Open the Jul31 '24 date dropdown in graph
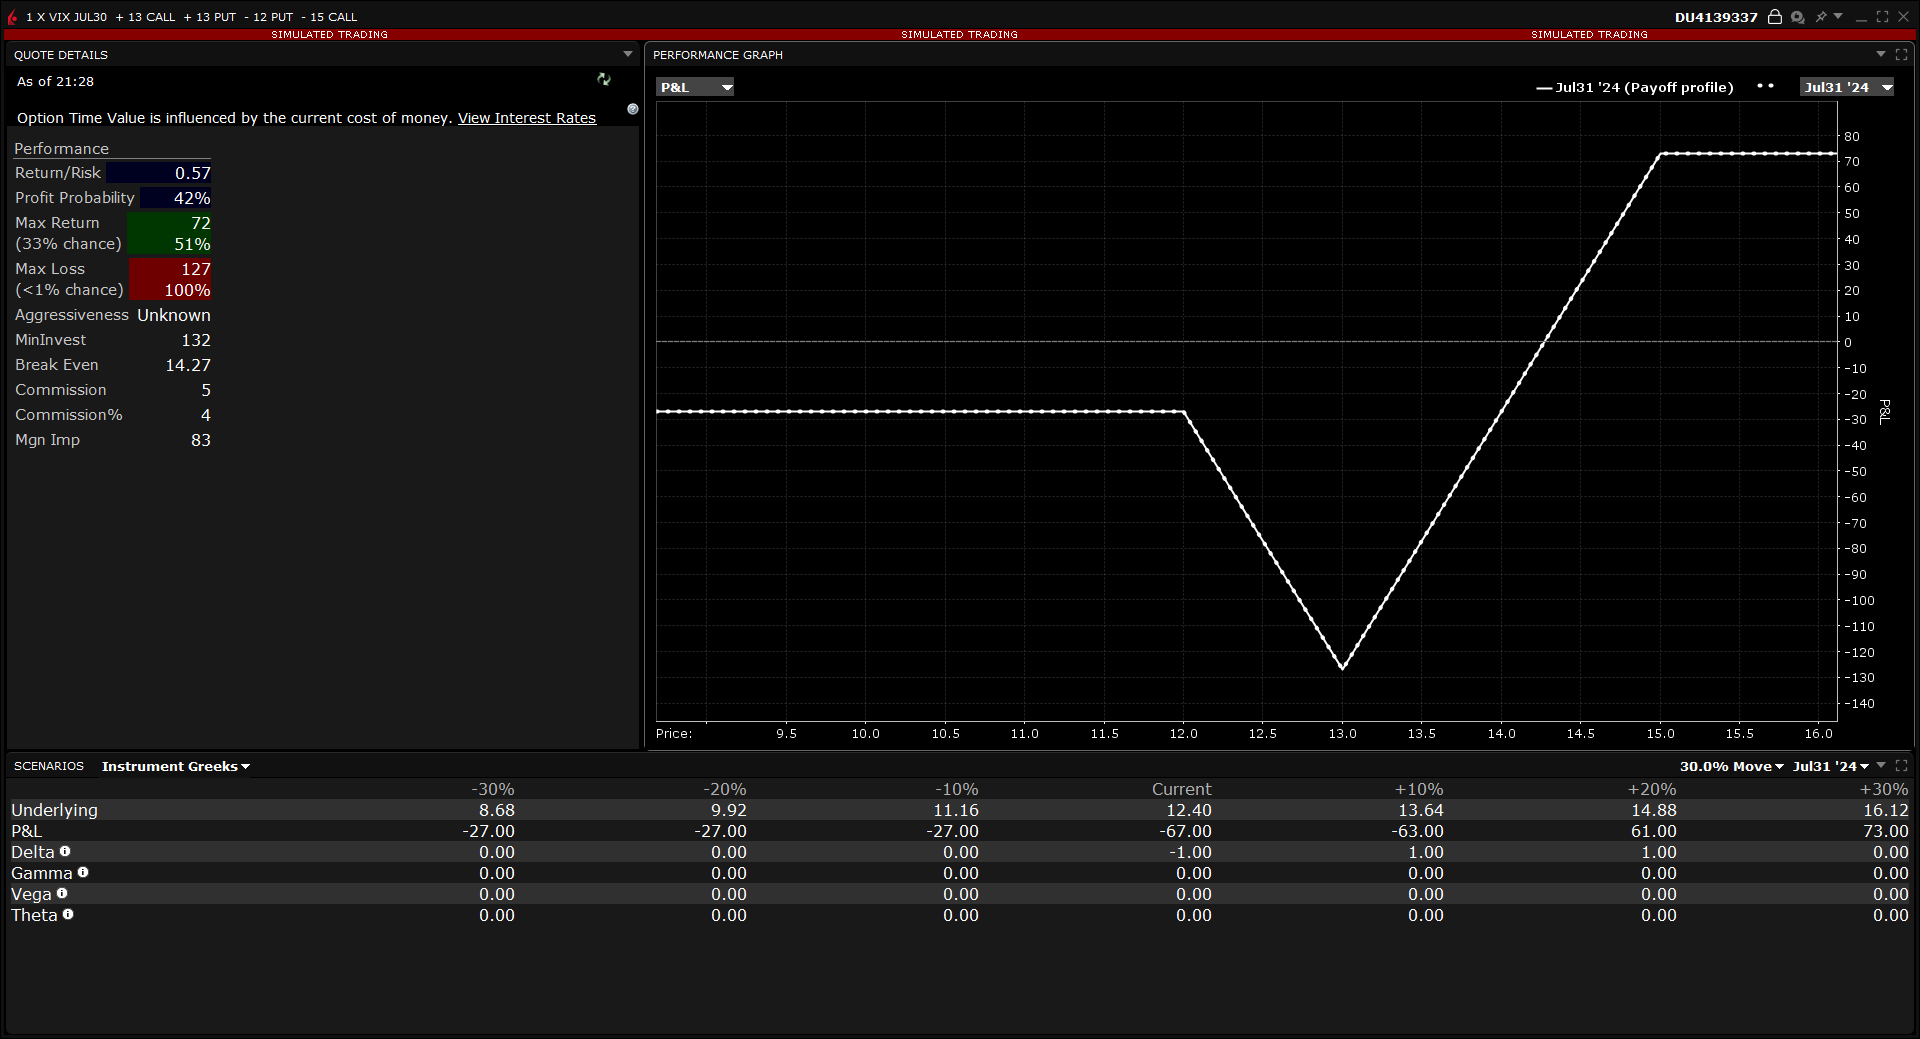Viewport: 1920px width, 1039px height. pyautogui.click(x=1846, y=88)
